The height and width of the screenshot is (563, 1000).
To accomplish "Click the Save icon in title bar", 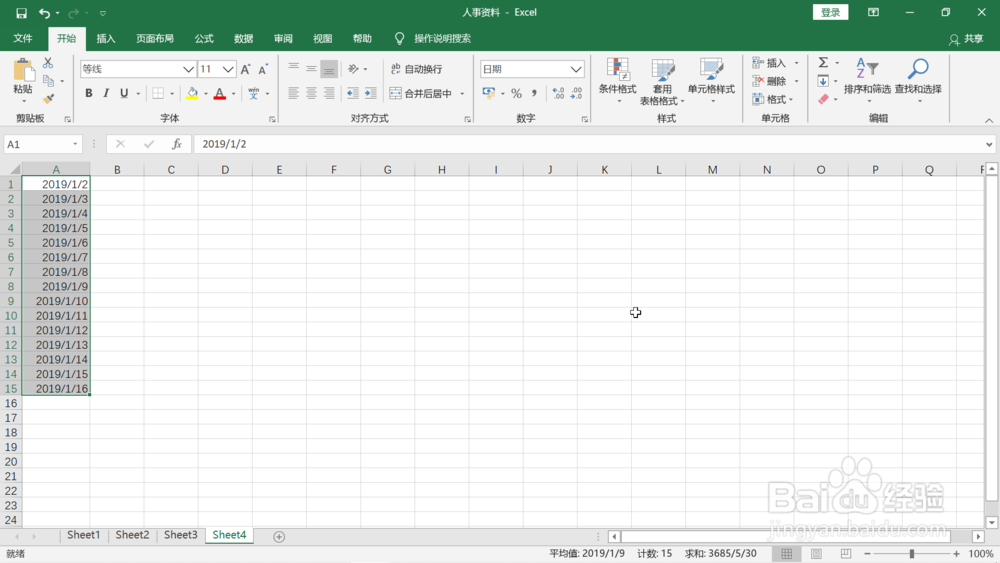I will click(x=21, y=13).
